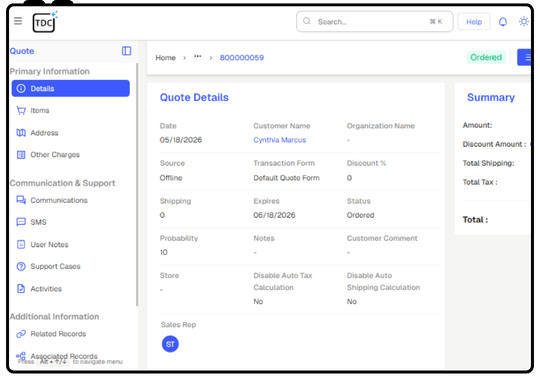Click the sidebar scrollbar

[137, 184]
